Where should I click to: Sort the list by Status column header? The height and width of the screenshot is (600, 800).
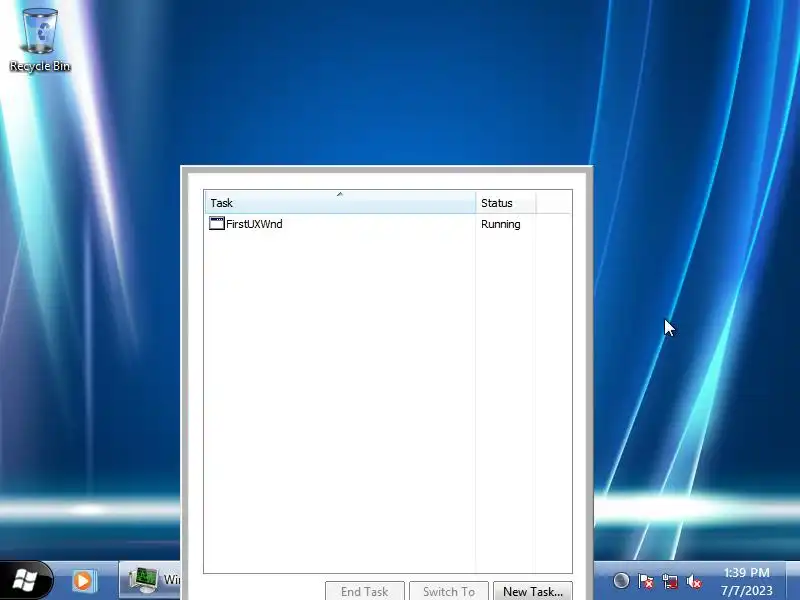pyautogui.click(x=506, y=203)
